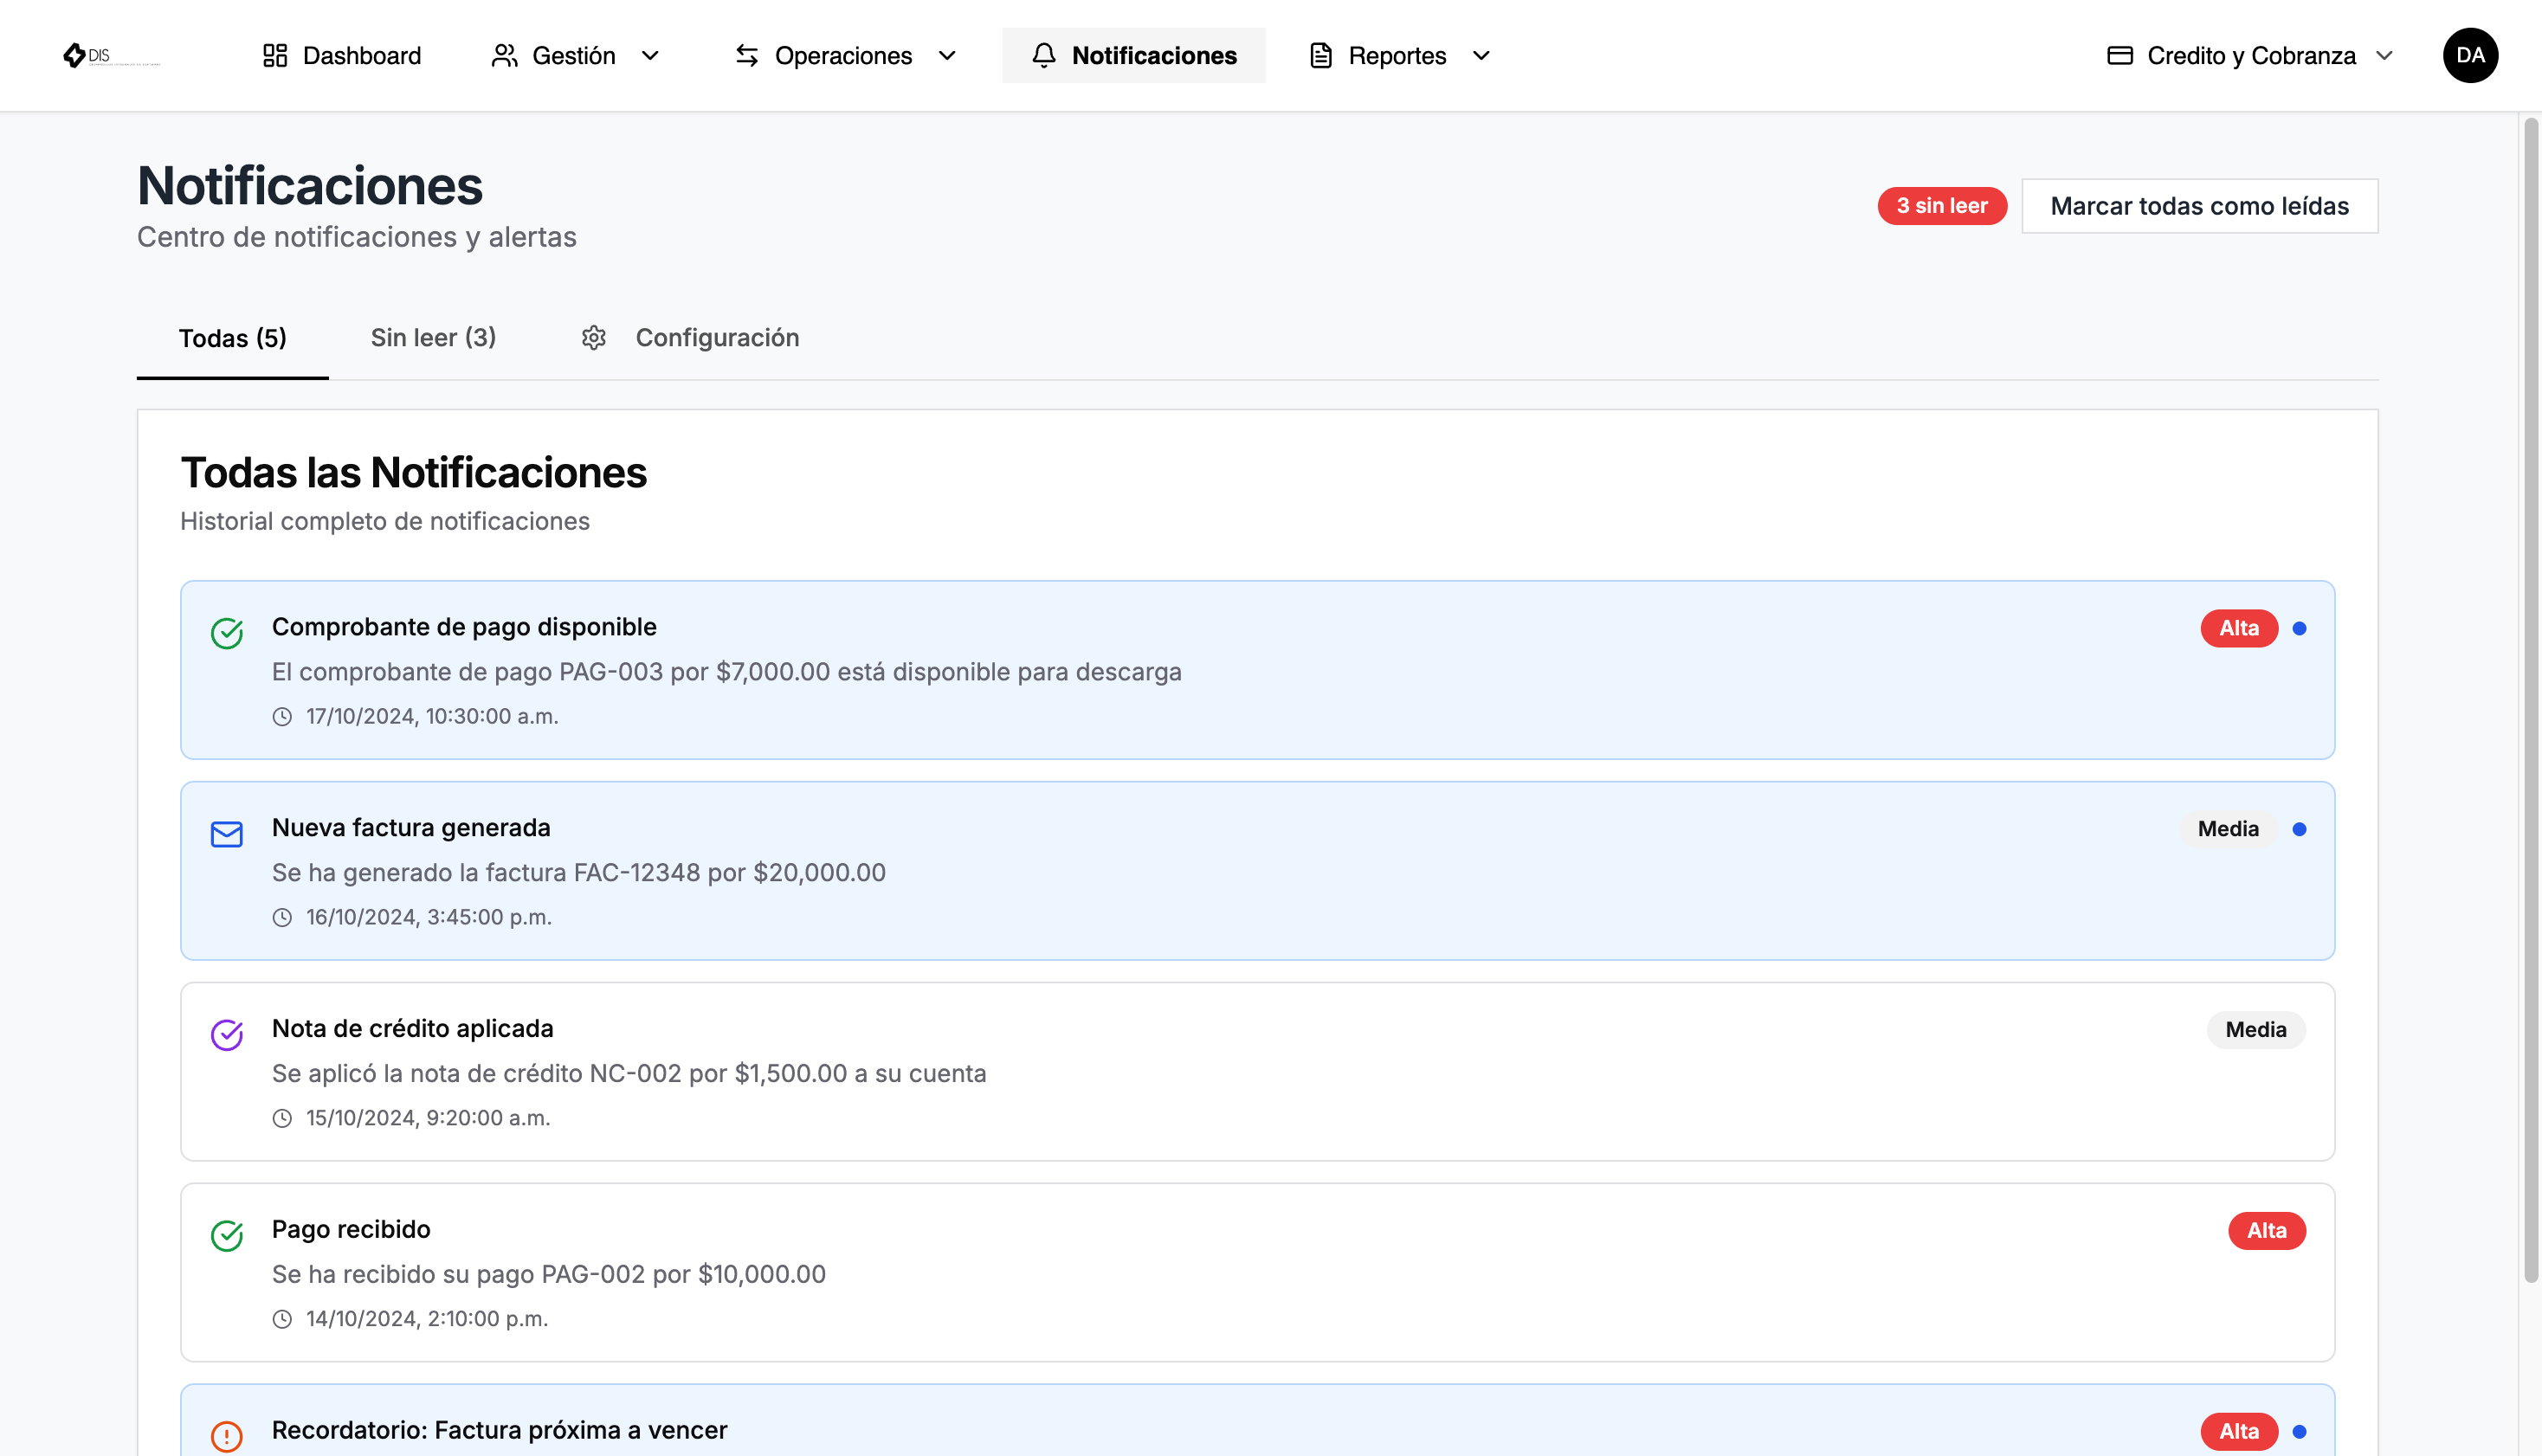This screenshot has height=1456, width=2542.
Task: Expand the Reportes dropdown chevron
Action: (1481, 55)
